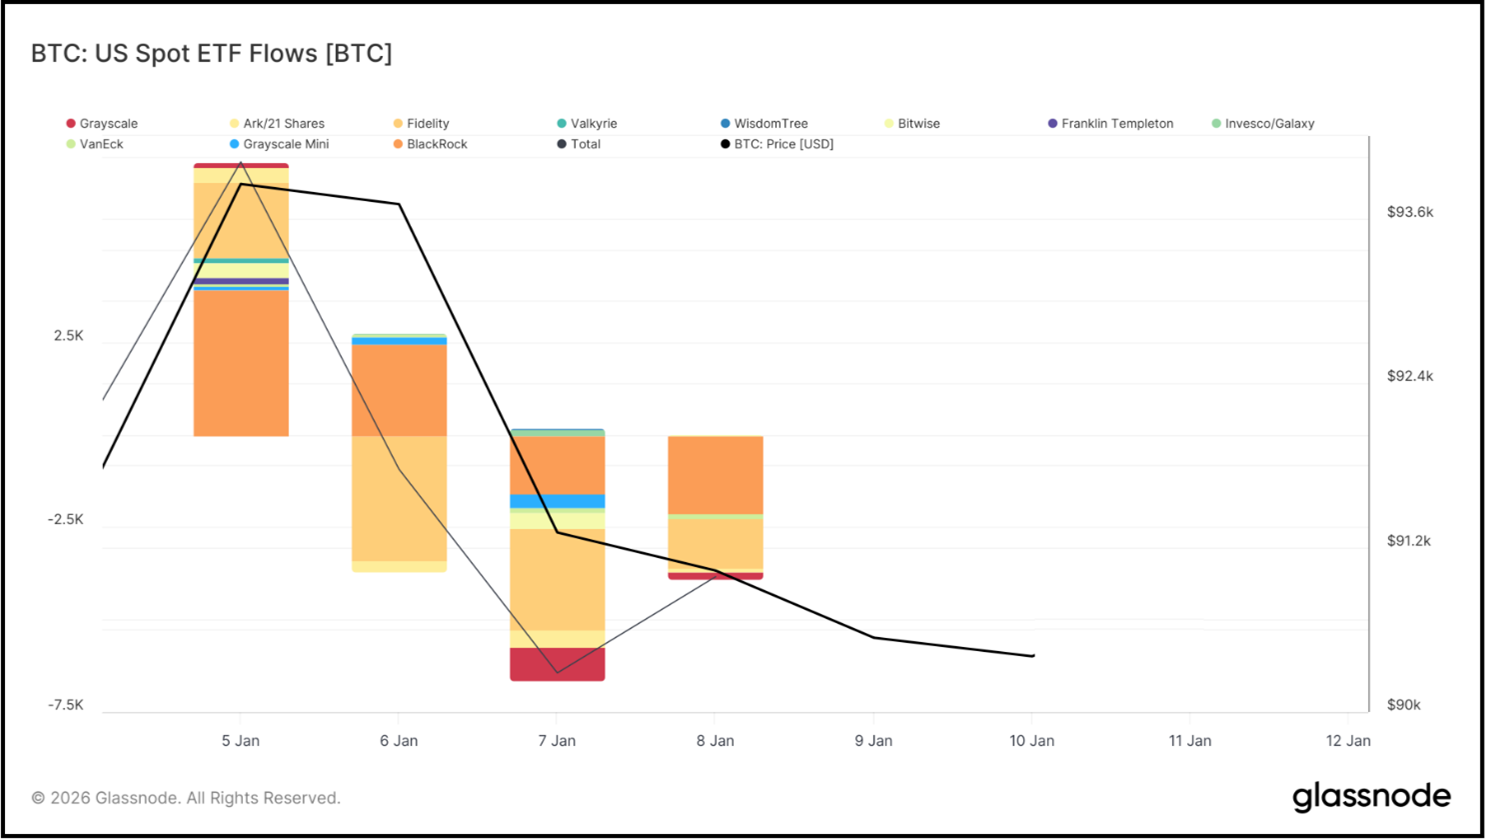The image size is (1486, 839).
Task: Select the BlackRock segment of the 5 Jan bar
Action: click(241, 363)
